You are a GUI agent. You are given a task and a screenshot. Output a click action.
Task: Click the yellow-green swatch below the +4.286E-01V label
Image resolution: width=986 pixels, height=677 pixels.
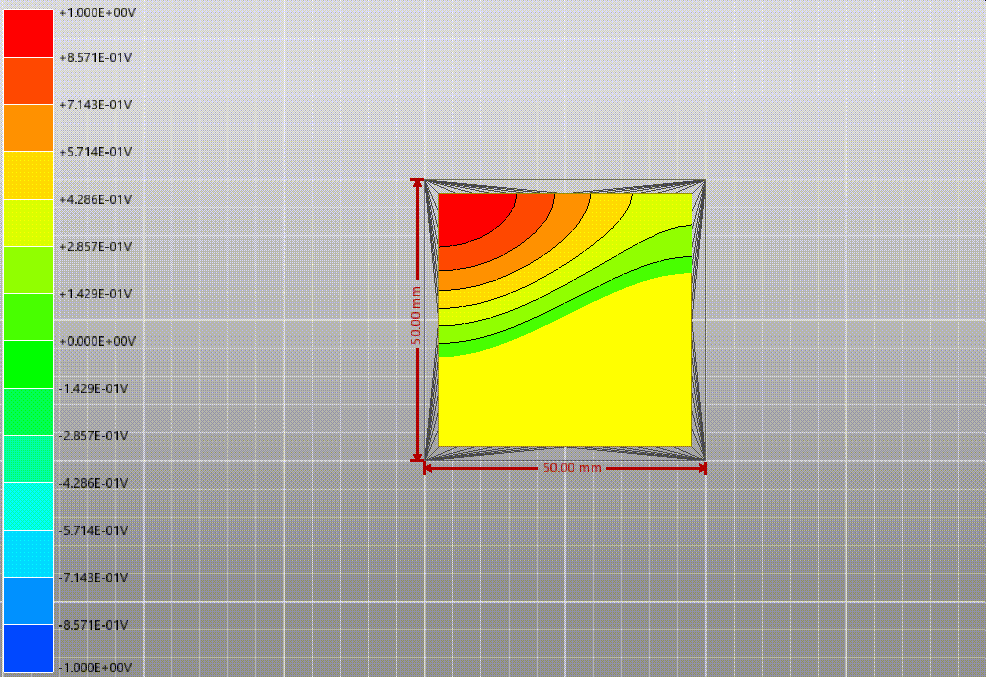click(28, 223)
